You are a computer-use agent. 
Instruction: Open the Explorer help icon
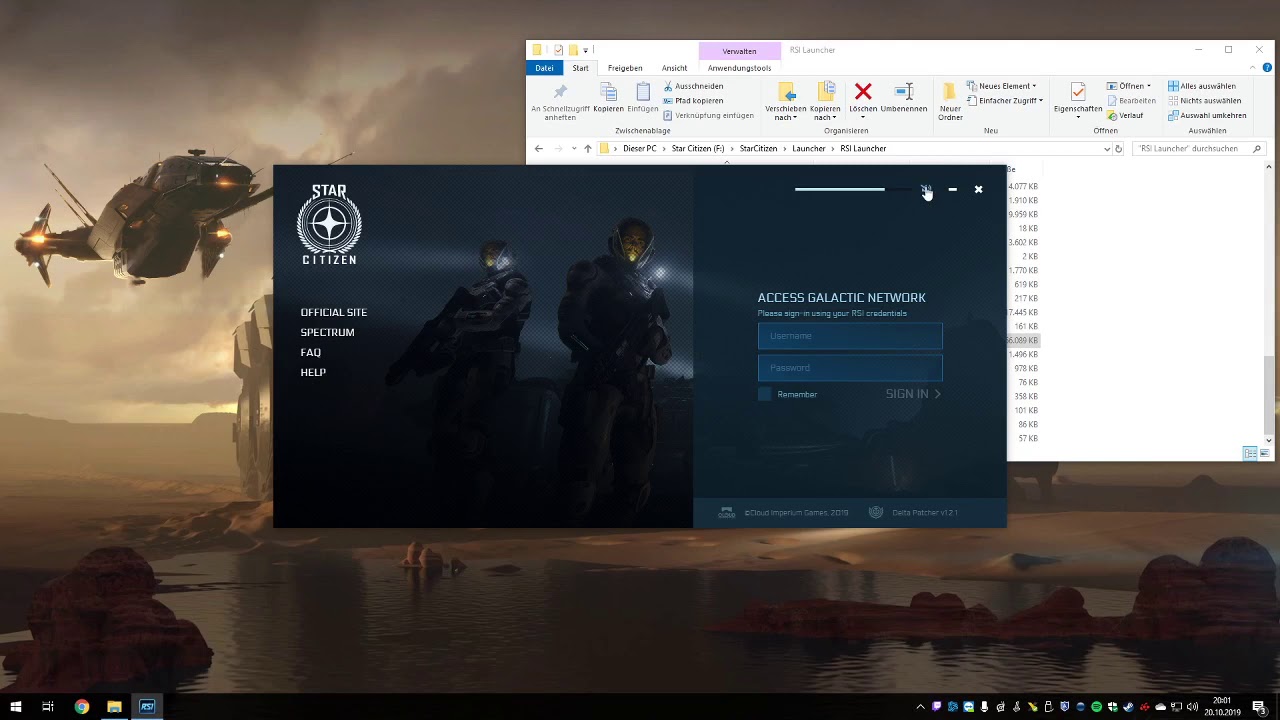coord(1267,68)
